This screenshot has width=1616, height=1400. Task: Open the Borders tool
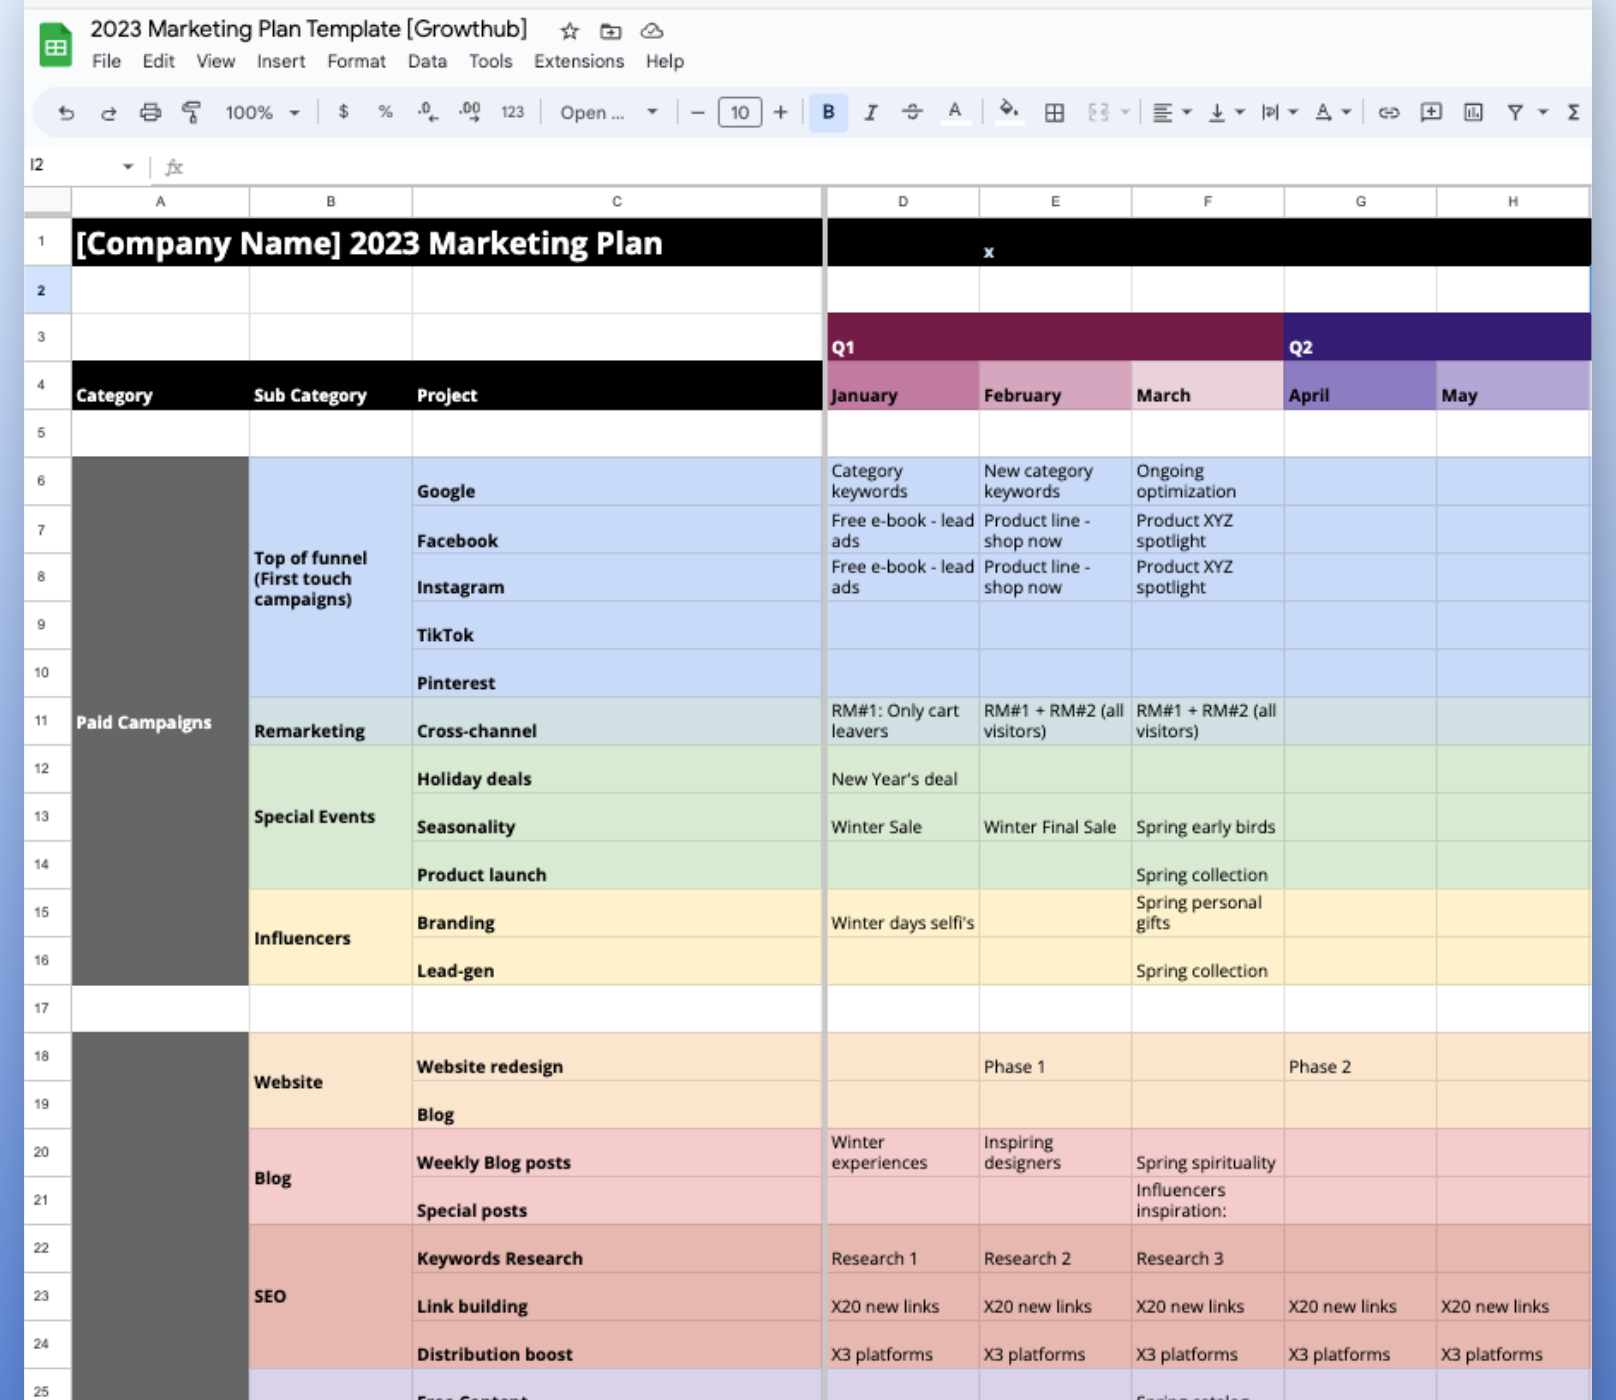pos(1054,113)
